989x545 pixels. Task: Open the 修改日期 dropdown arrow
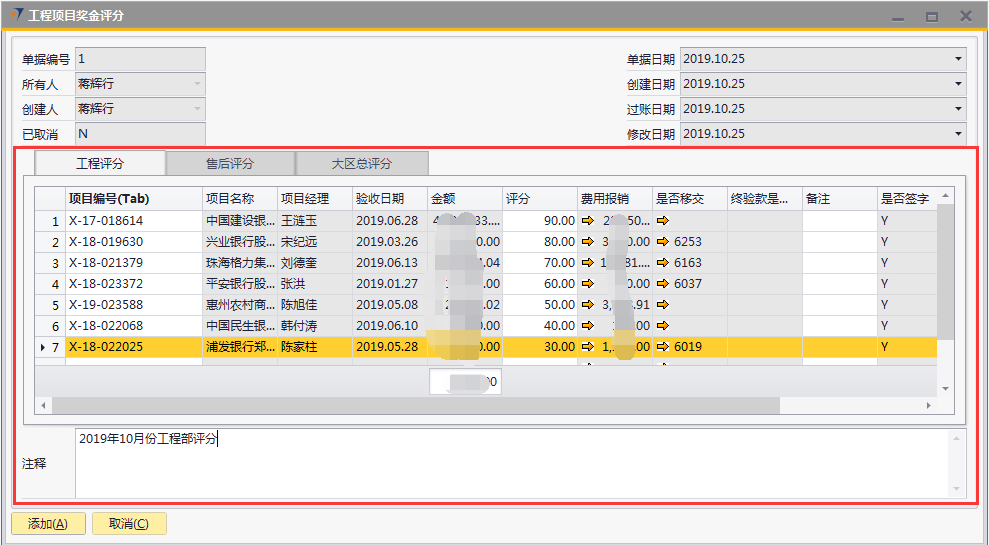click(x=957, y=135)
